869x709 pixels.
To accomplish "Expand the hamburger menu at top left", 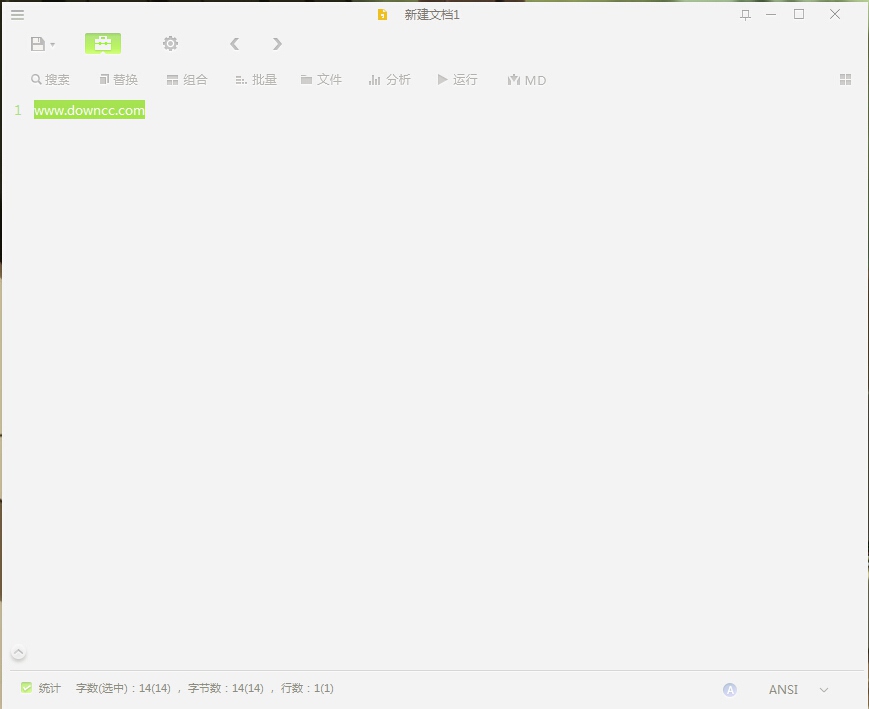I will click(17, 14).
